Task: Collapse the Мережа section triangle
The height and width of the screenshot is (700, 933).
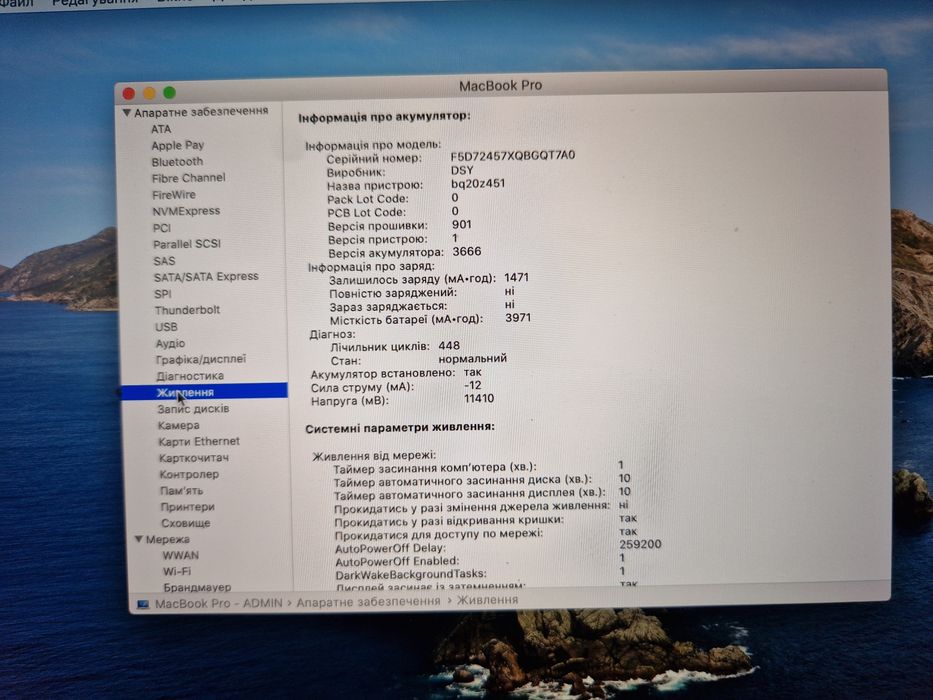Action: click(x=138, y=539)
